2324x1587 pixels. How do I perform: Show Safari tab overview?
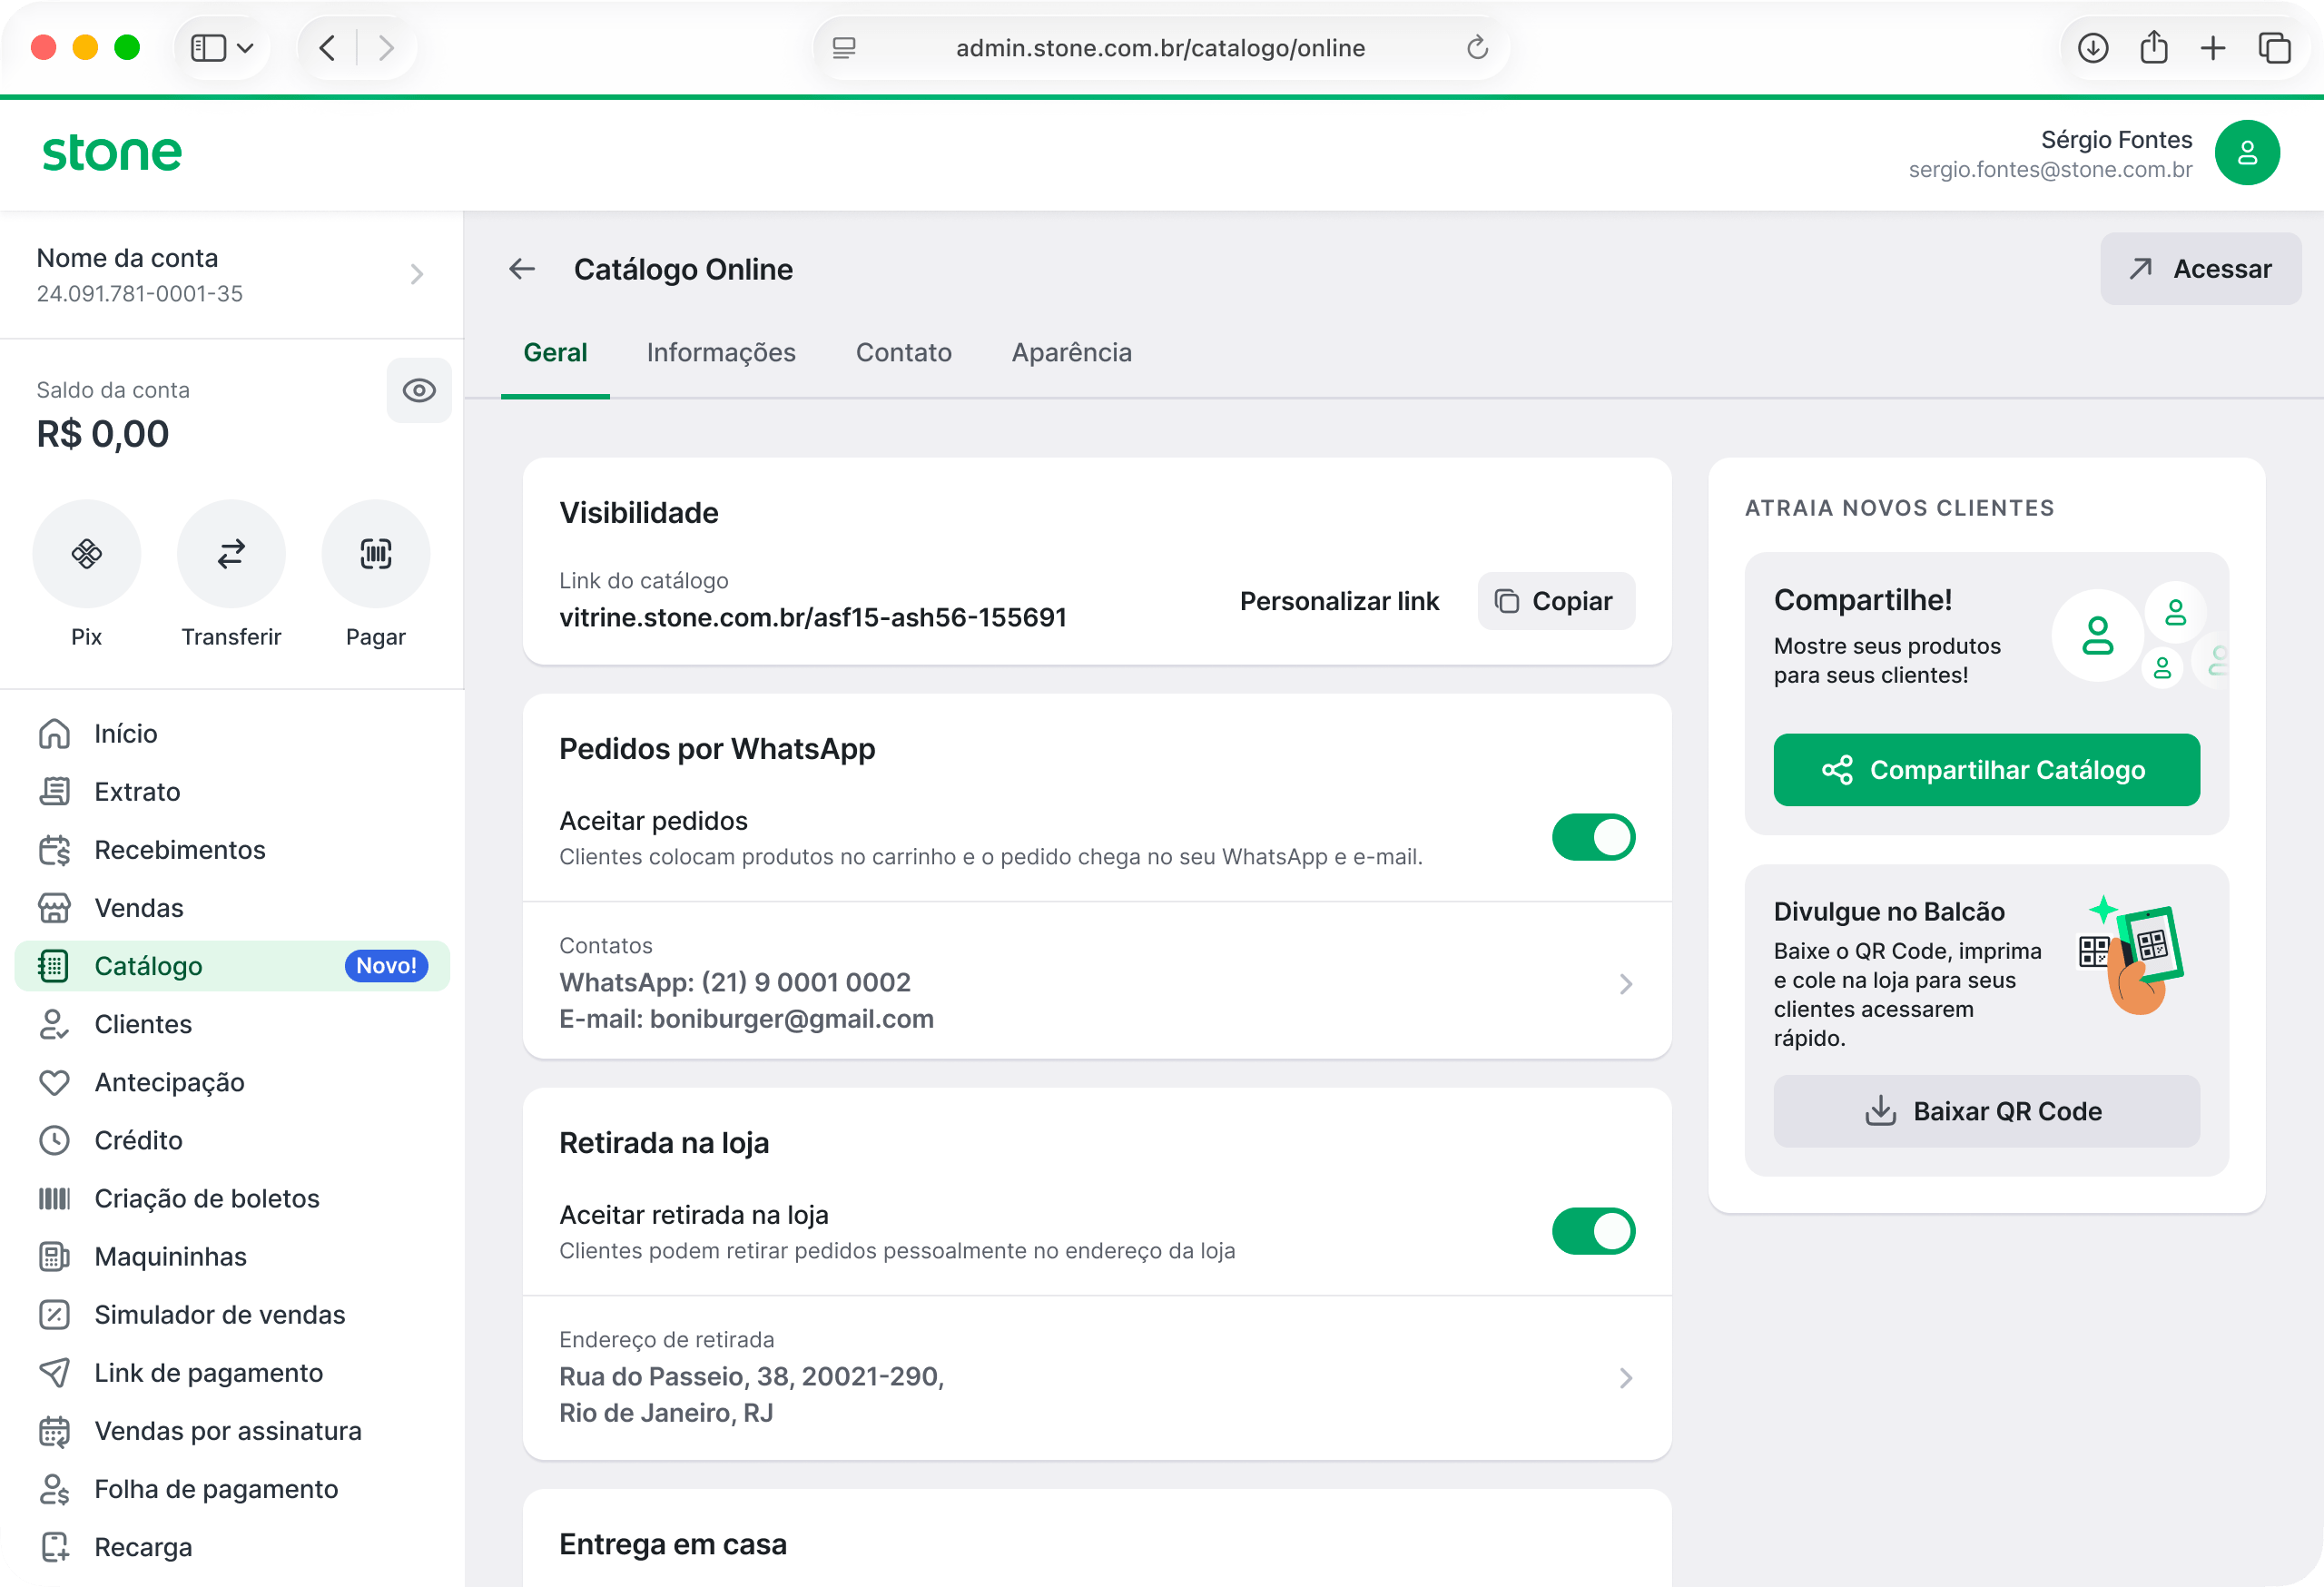click(x=2274, y=47)
